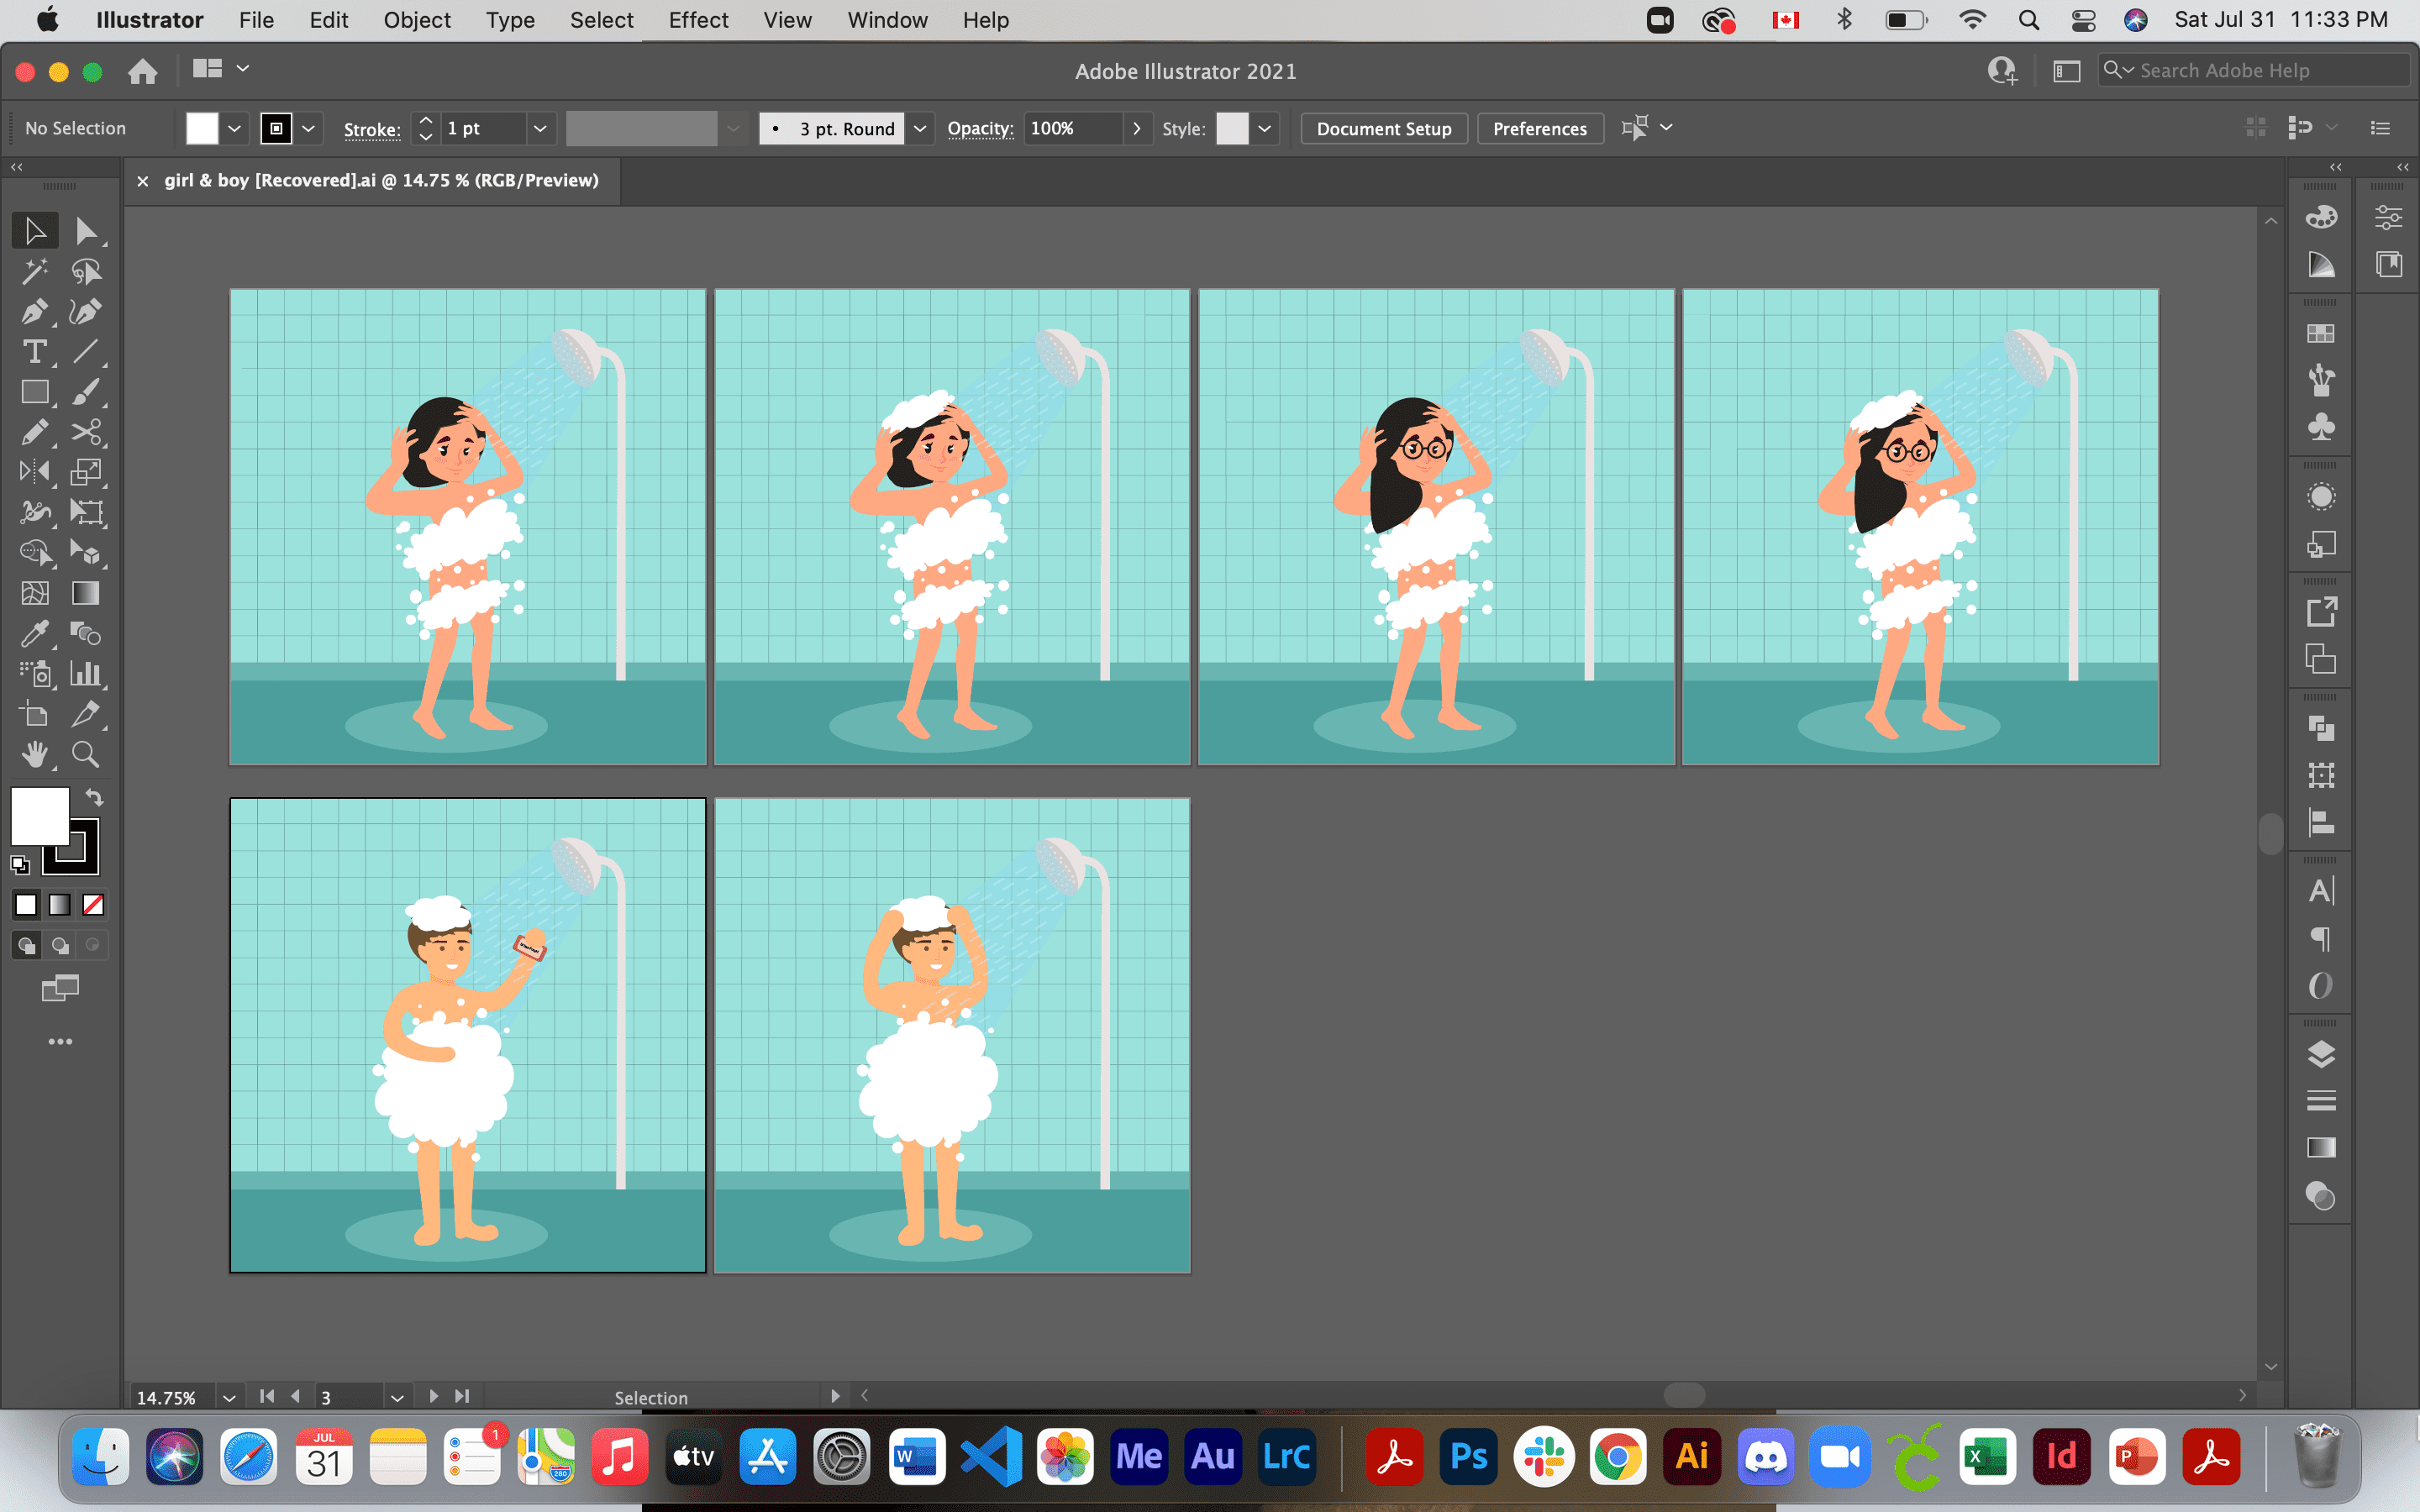The image size is (2420, 1512).
Task: Select the Curvature tool
Action: [x=86, y=312]
